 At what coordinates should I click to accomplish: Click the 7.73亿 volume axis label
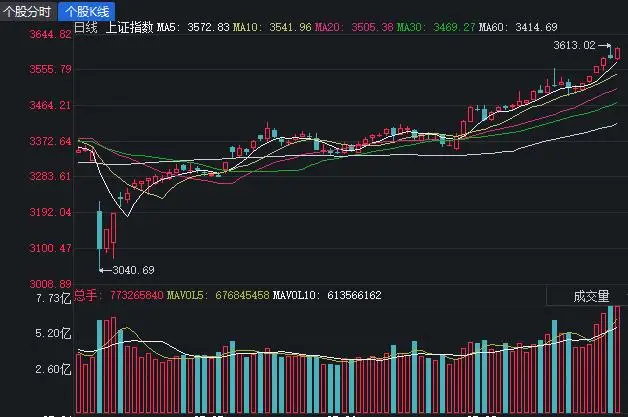click(50, 298)
